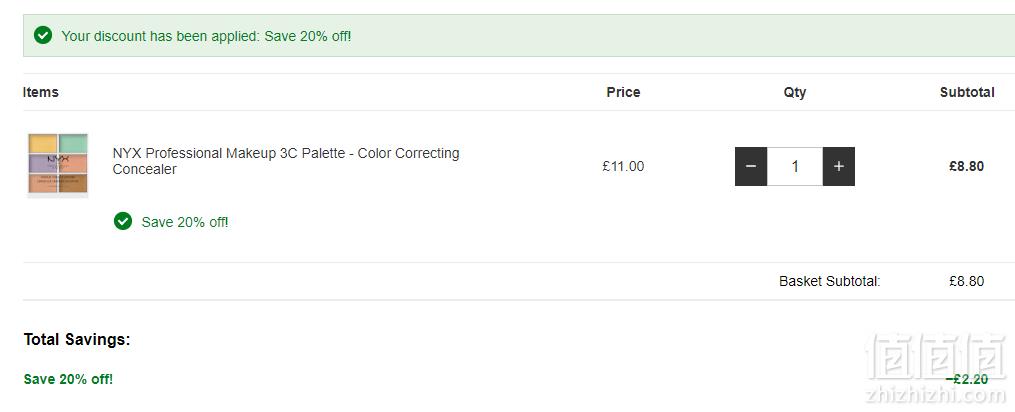Click the green checkmark in discount banner
Image resolution: width=1015 pixels, height=412 pixels.
[x=43, y=35]
